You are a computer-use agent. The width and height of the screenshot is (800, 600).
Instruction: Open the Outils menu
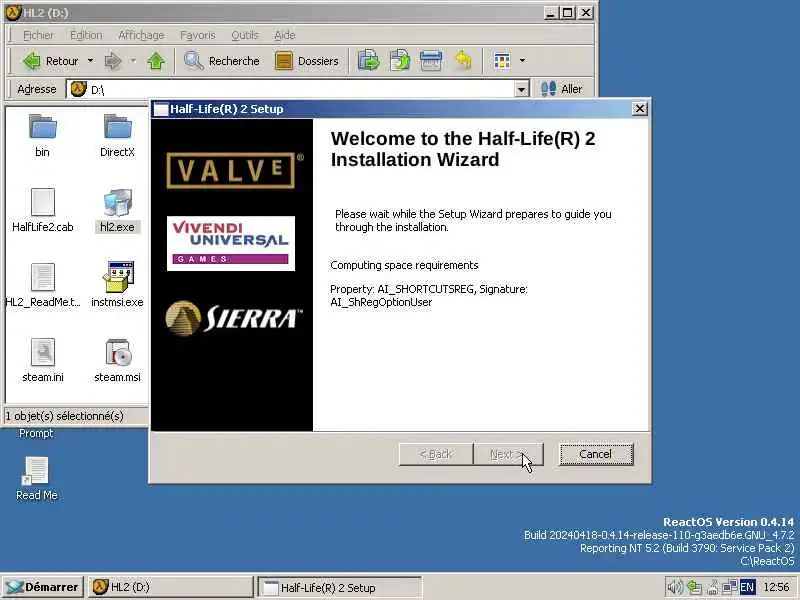[x=245, y=35]
